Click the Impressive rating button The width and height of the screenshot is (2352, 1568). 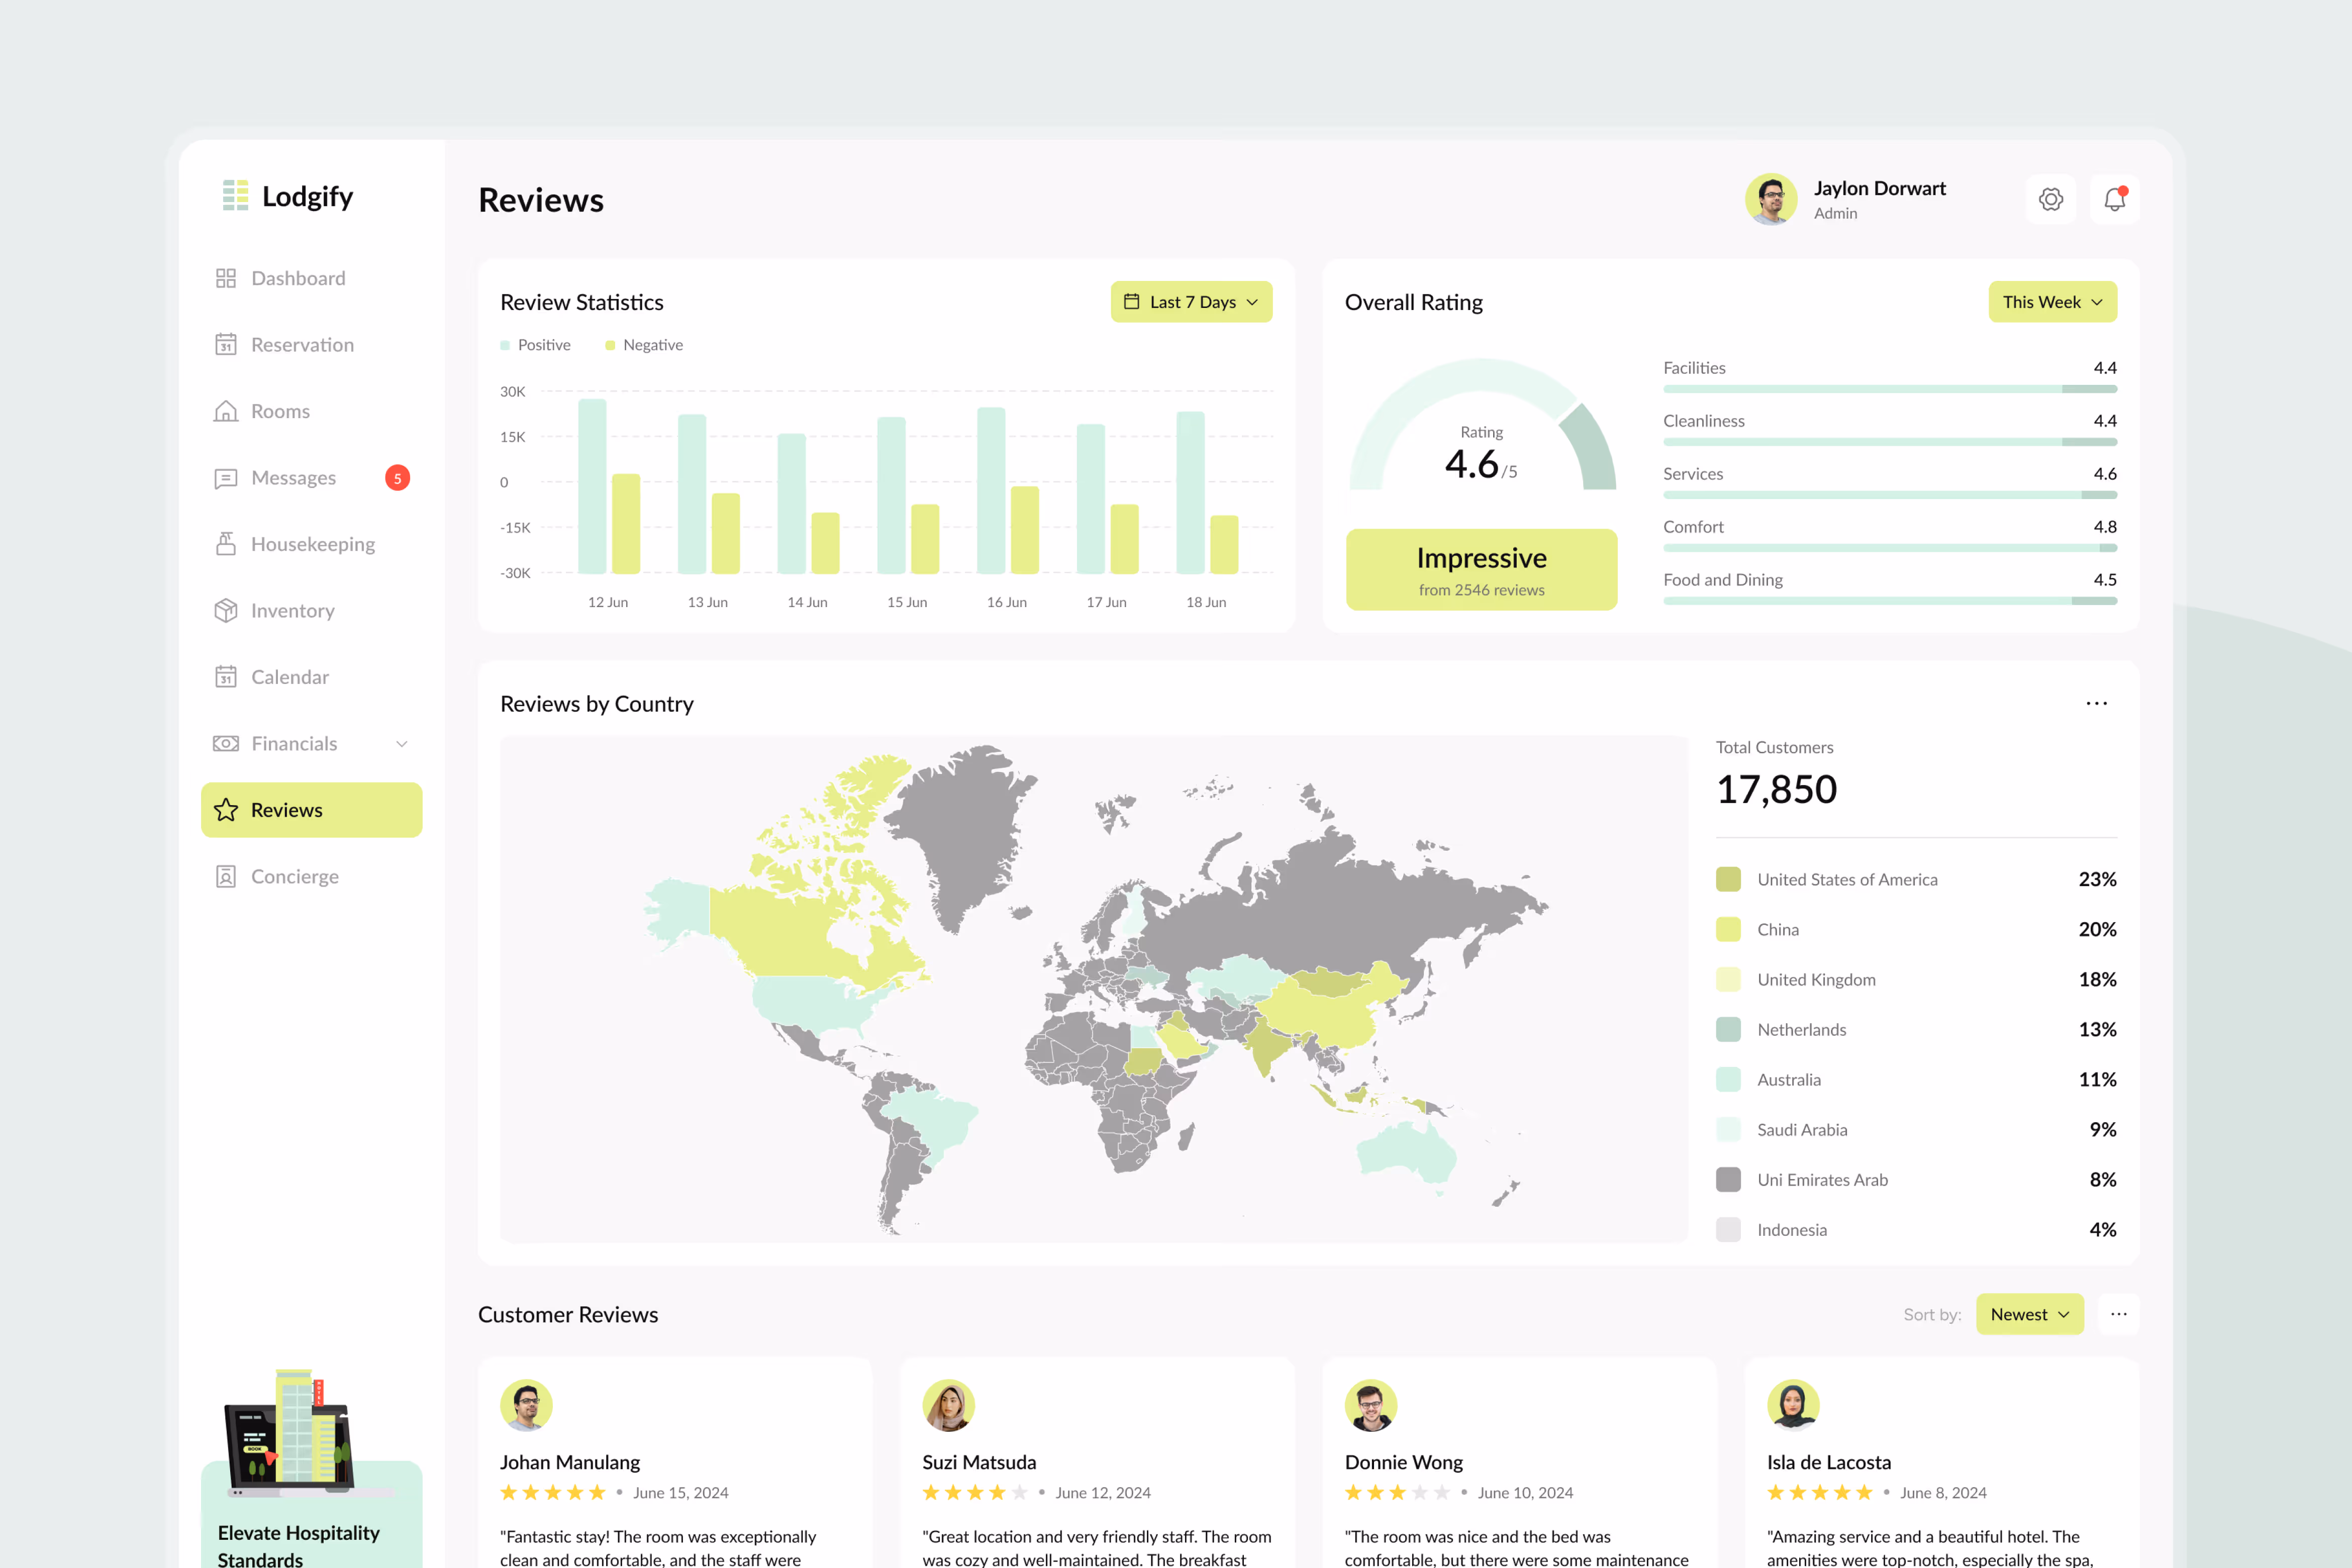[x=1481, y=569]
